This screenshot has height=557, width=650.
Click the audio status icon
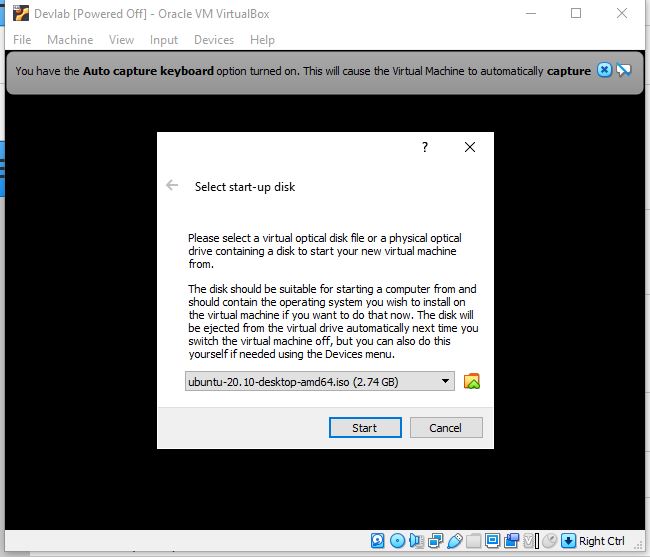click(416, 541)
